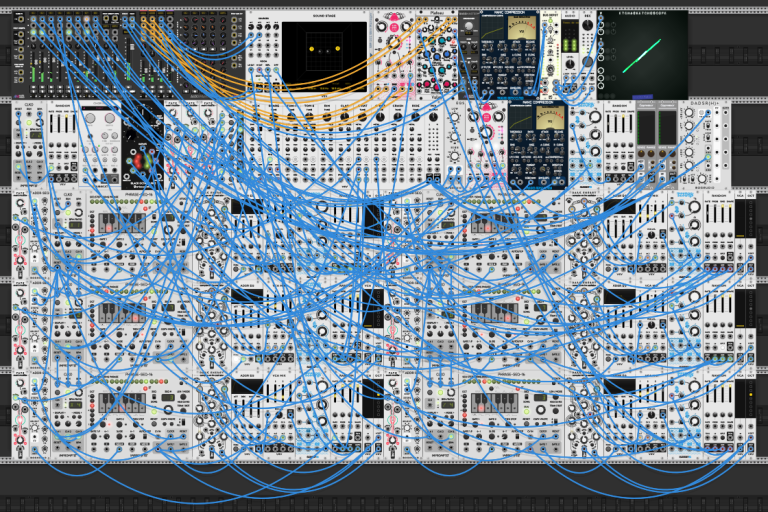Click pink round button left of second-row Manic Compression
The height and width of the screenshot is (512, 768).
(486, 118)
